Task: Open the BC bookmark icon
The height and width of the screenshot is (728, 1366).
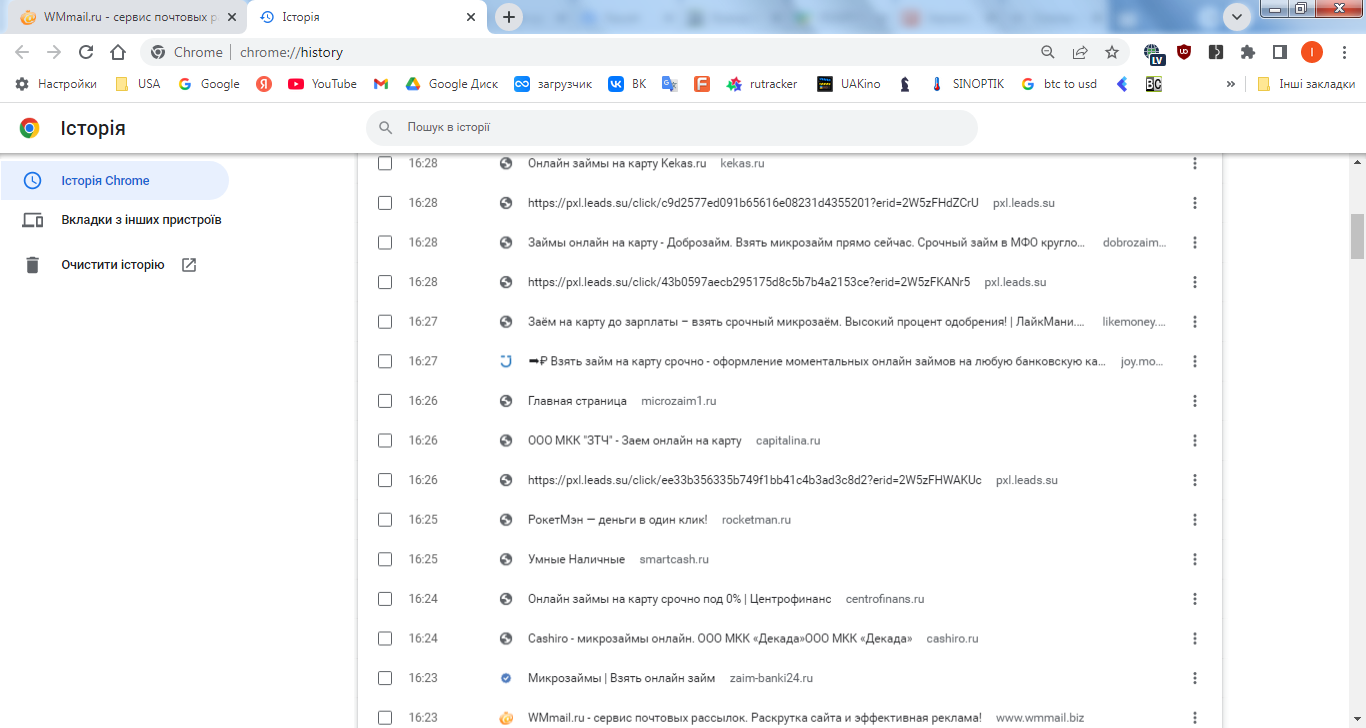Action: 1154,84
